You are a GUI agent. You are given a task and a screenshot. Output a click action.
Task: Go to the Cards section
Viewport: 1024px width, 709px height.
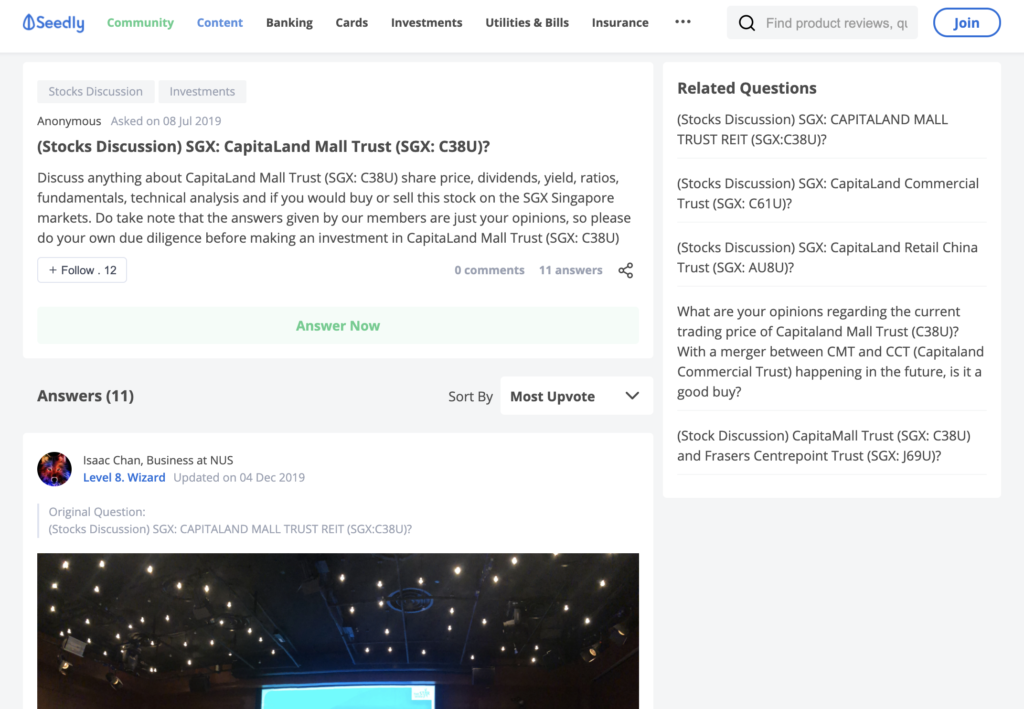tap(352, 23)
